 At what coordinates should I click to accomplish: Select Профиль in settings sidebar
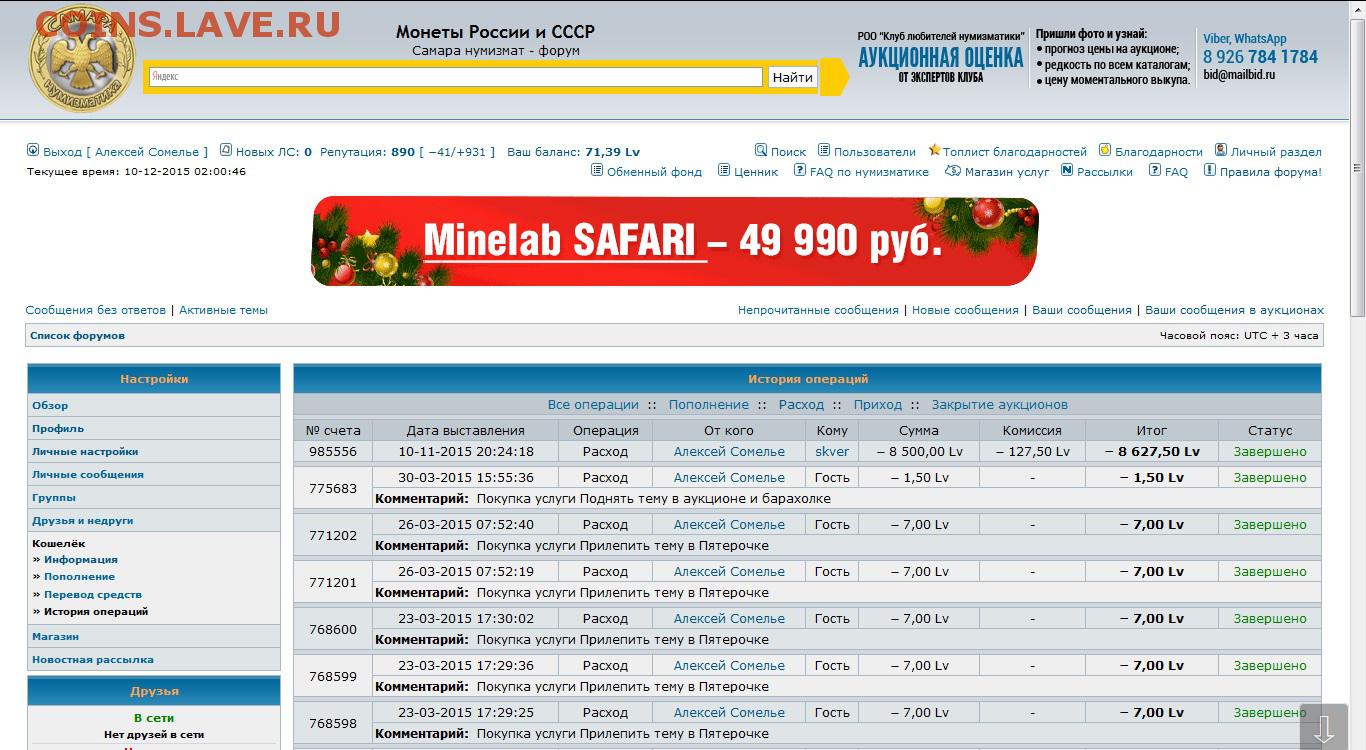click(x=58, y=428)
